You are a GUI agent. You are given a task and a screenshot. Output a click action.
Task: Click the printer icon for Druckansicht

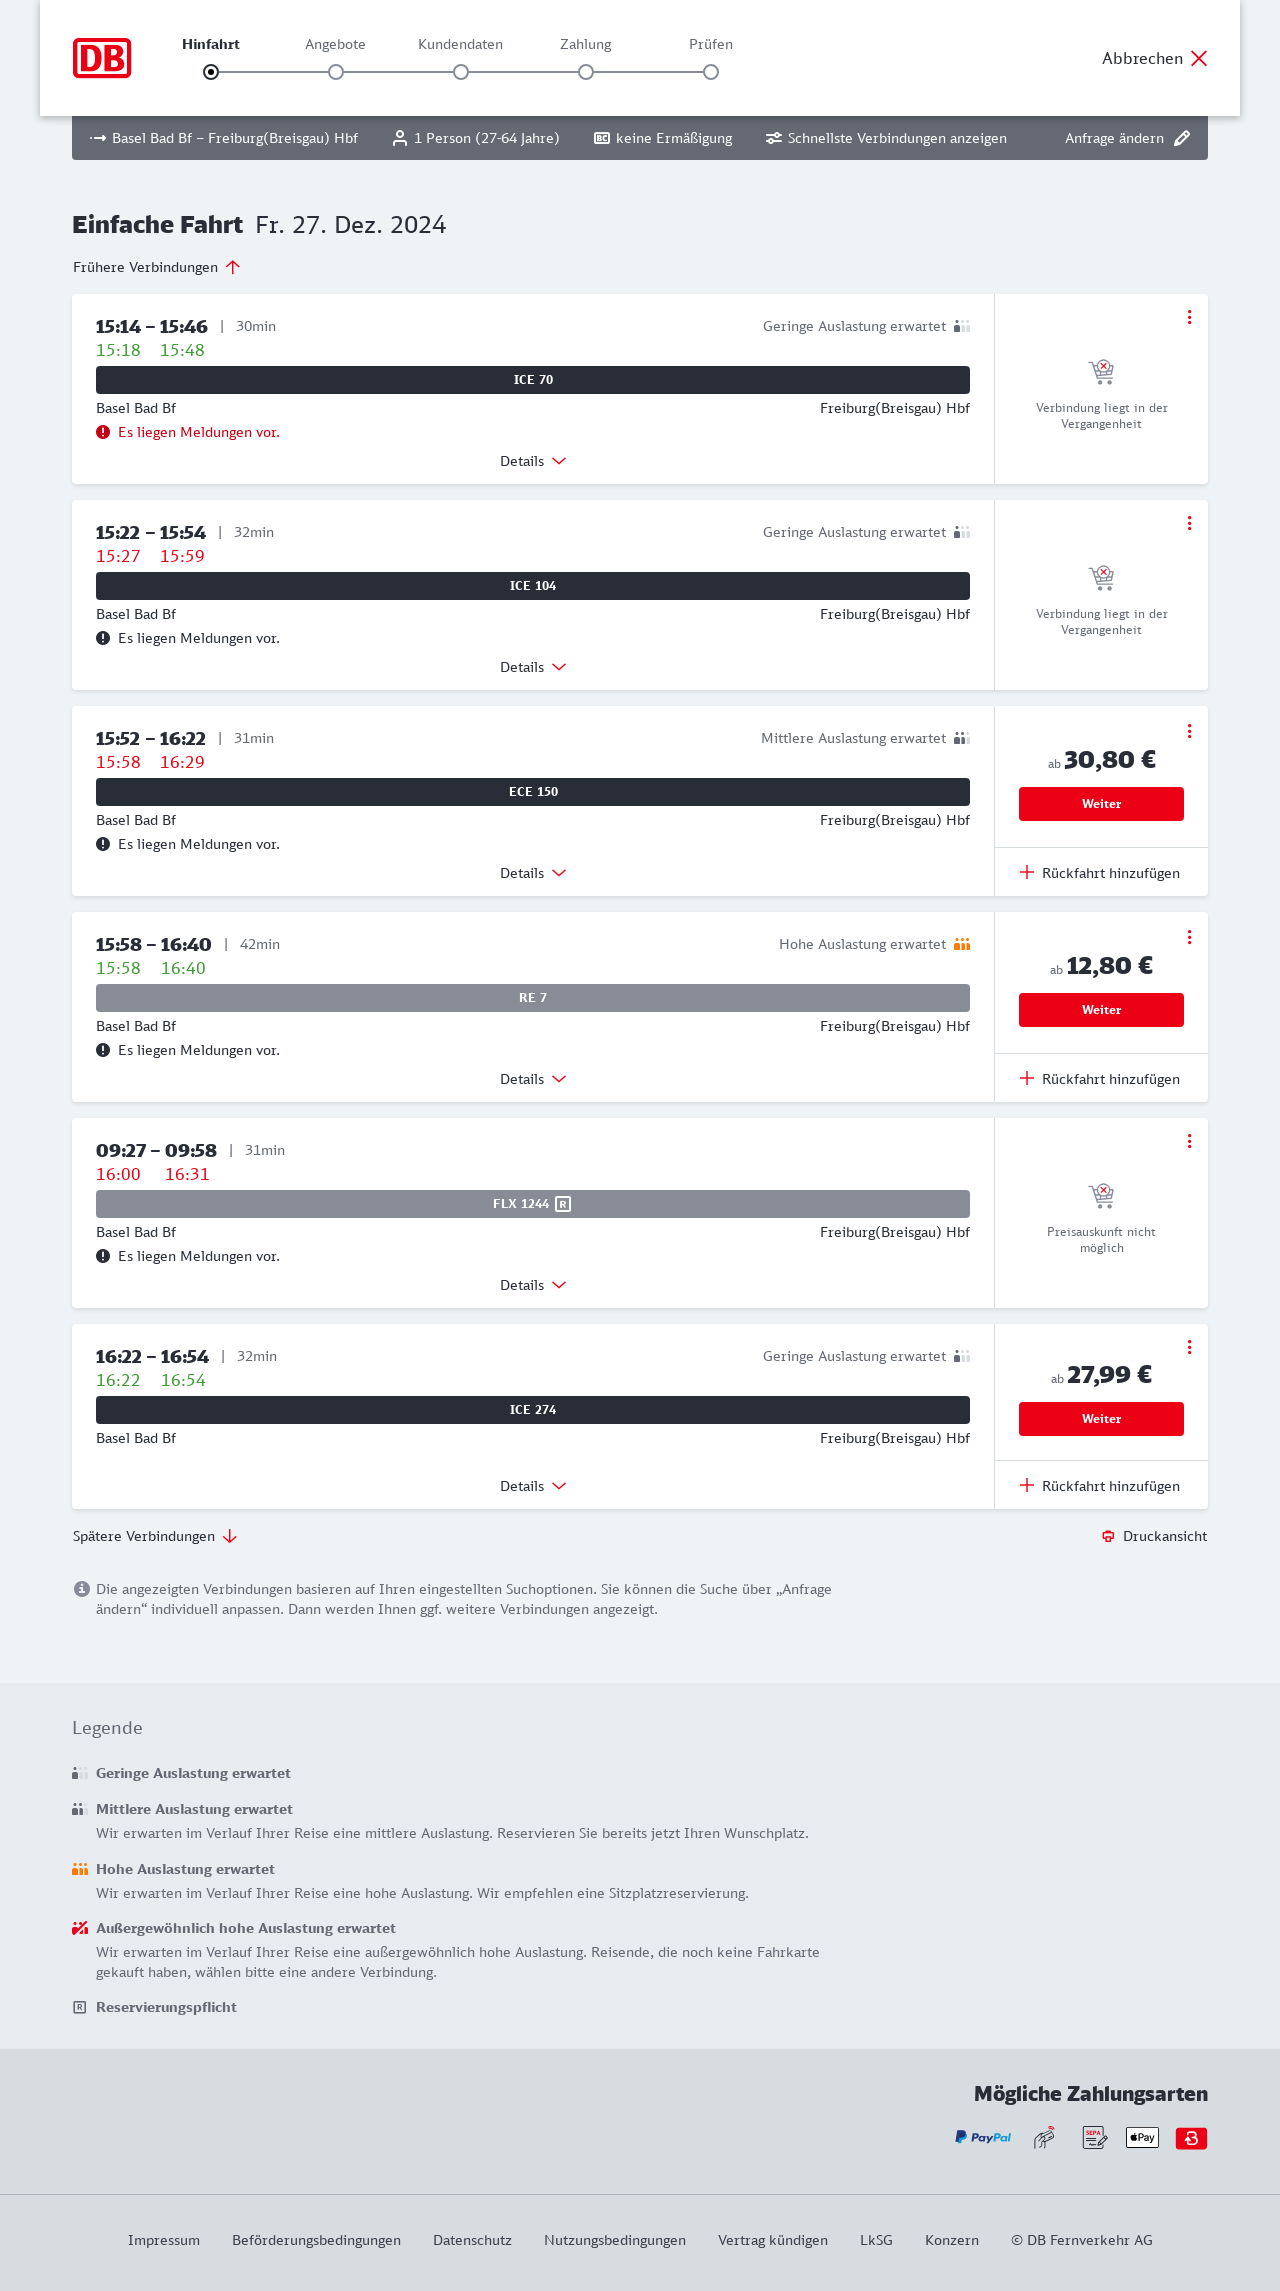coord(1108,1536)
